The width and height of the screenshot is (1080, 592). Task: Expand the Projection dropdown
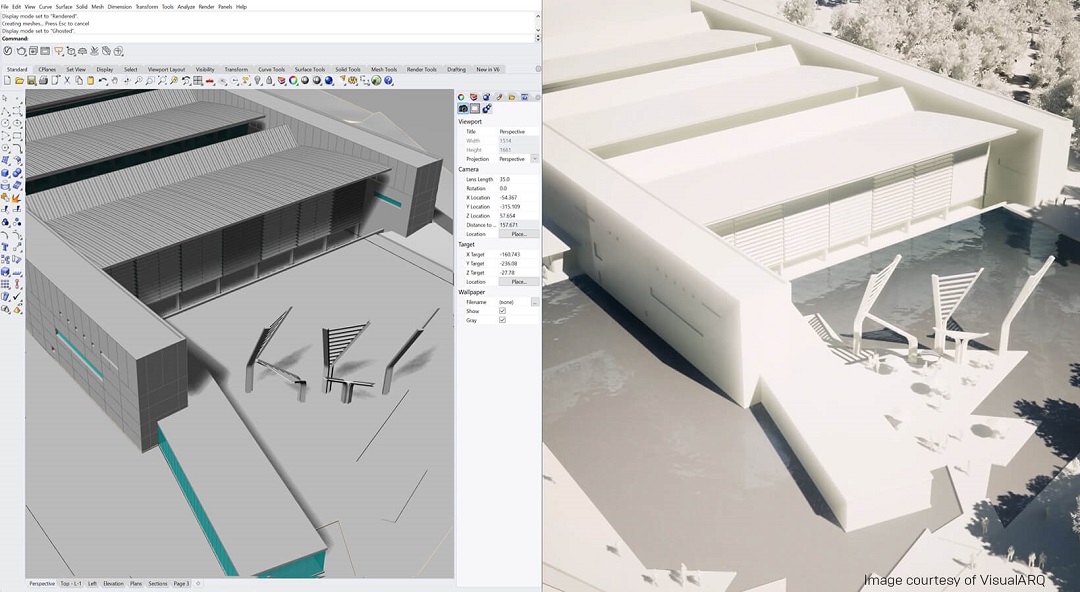point(534,159)
